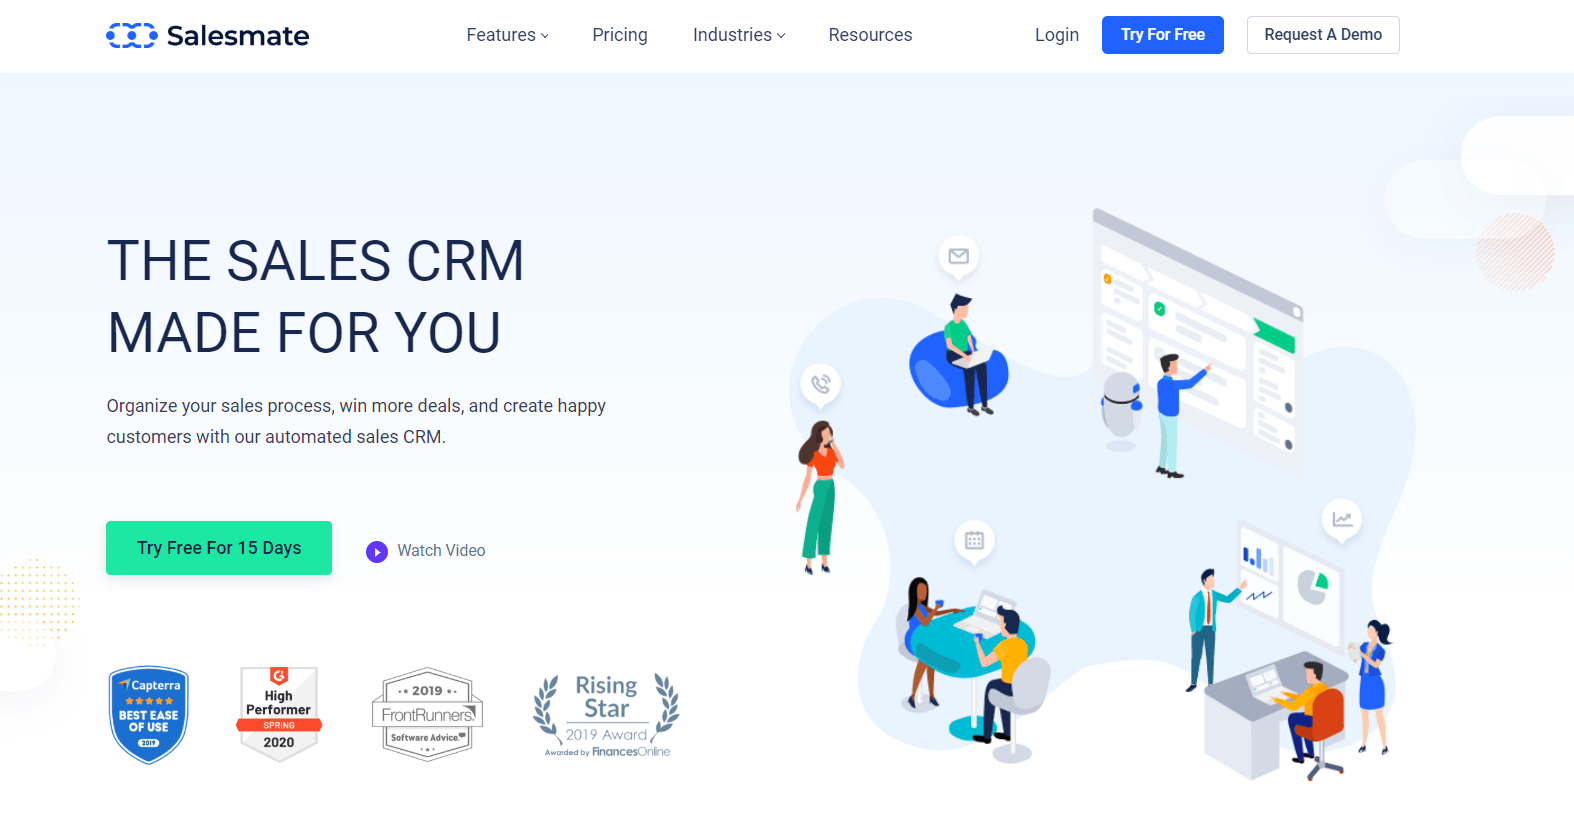Click the G2 High Performer Spring 2020 badge
Viewport: 1574px width, 840px height.
(x=279, y=714)
